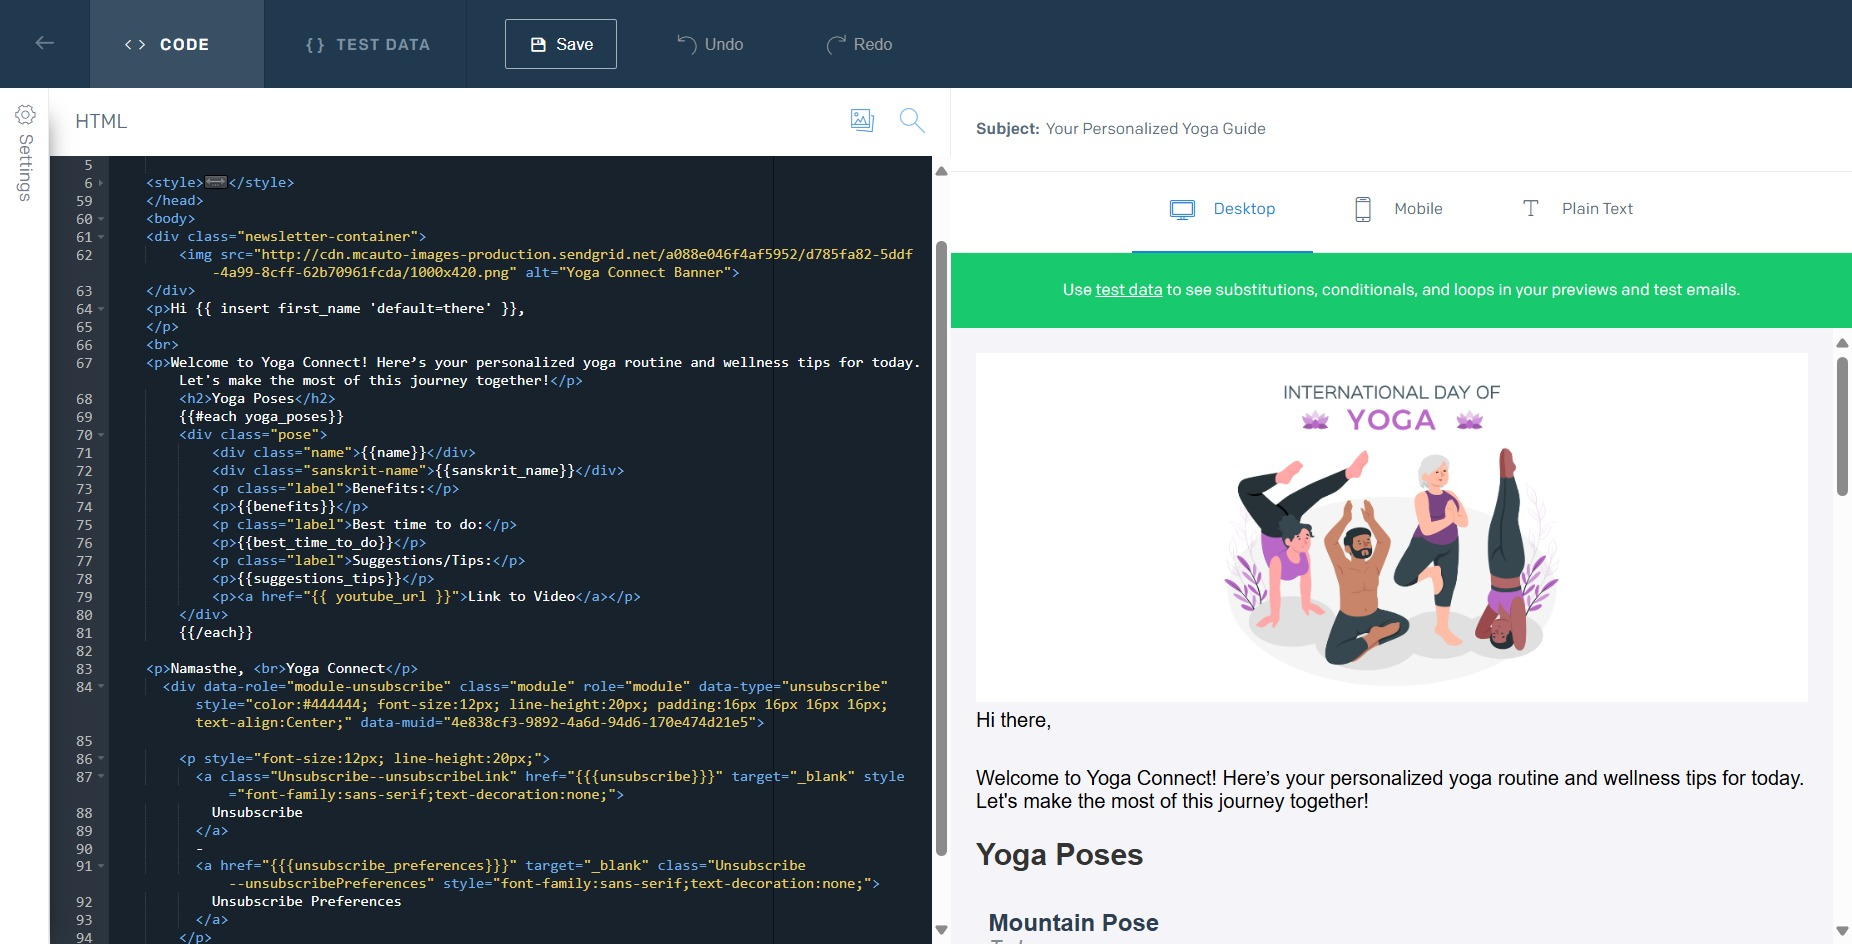Screen dimensions: 1852x944
Task: Click the Redo arrow icon
Action: [x=833, y=43]
